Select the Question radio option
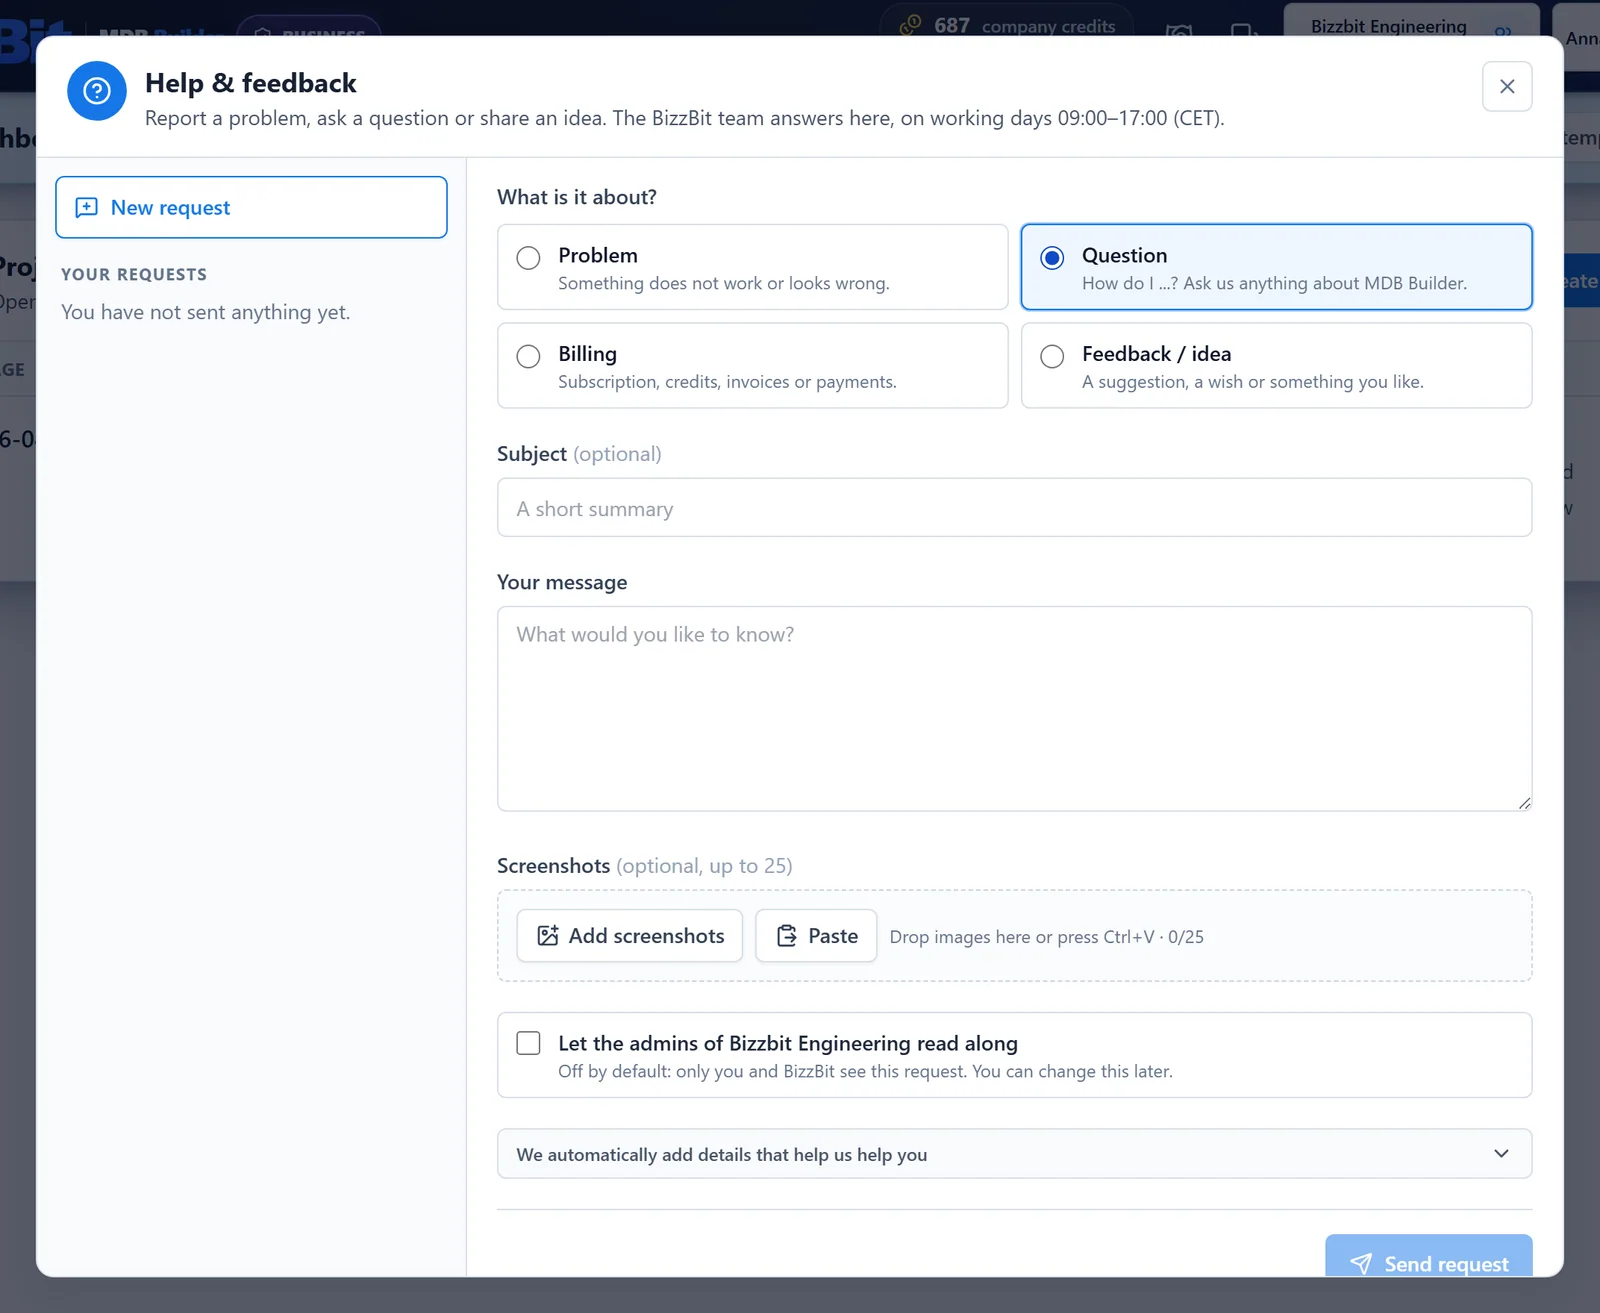 point(1052,258)
